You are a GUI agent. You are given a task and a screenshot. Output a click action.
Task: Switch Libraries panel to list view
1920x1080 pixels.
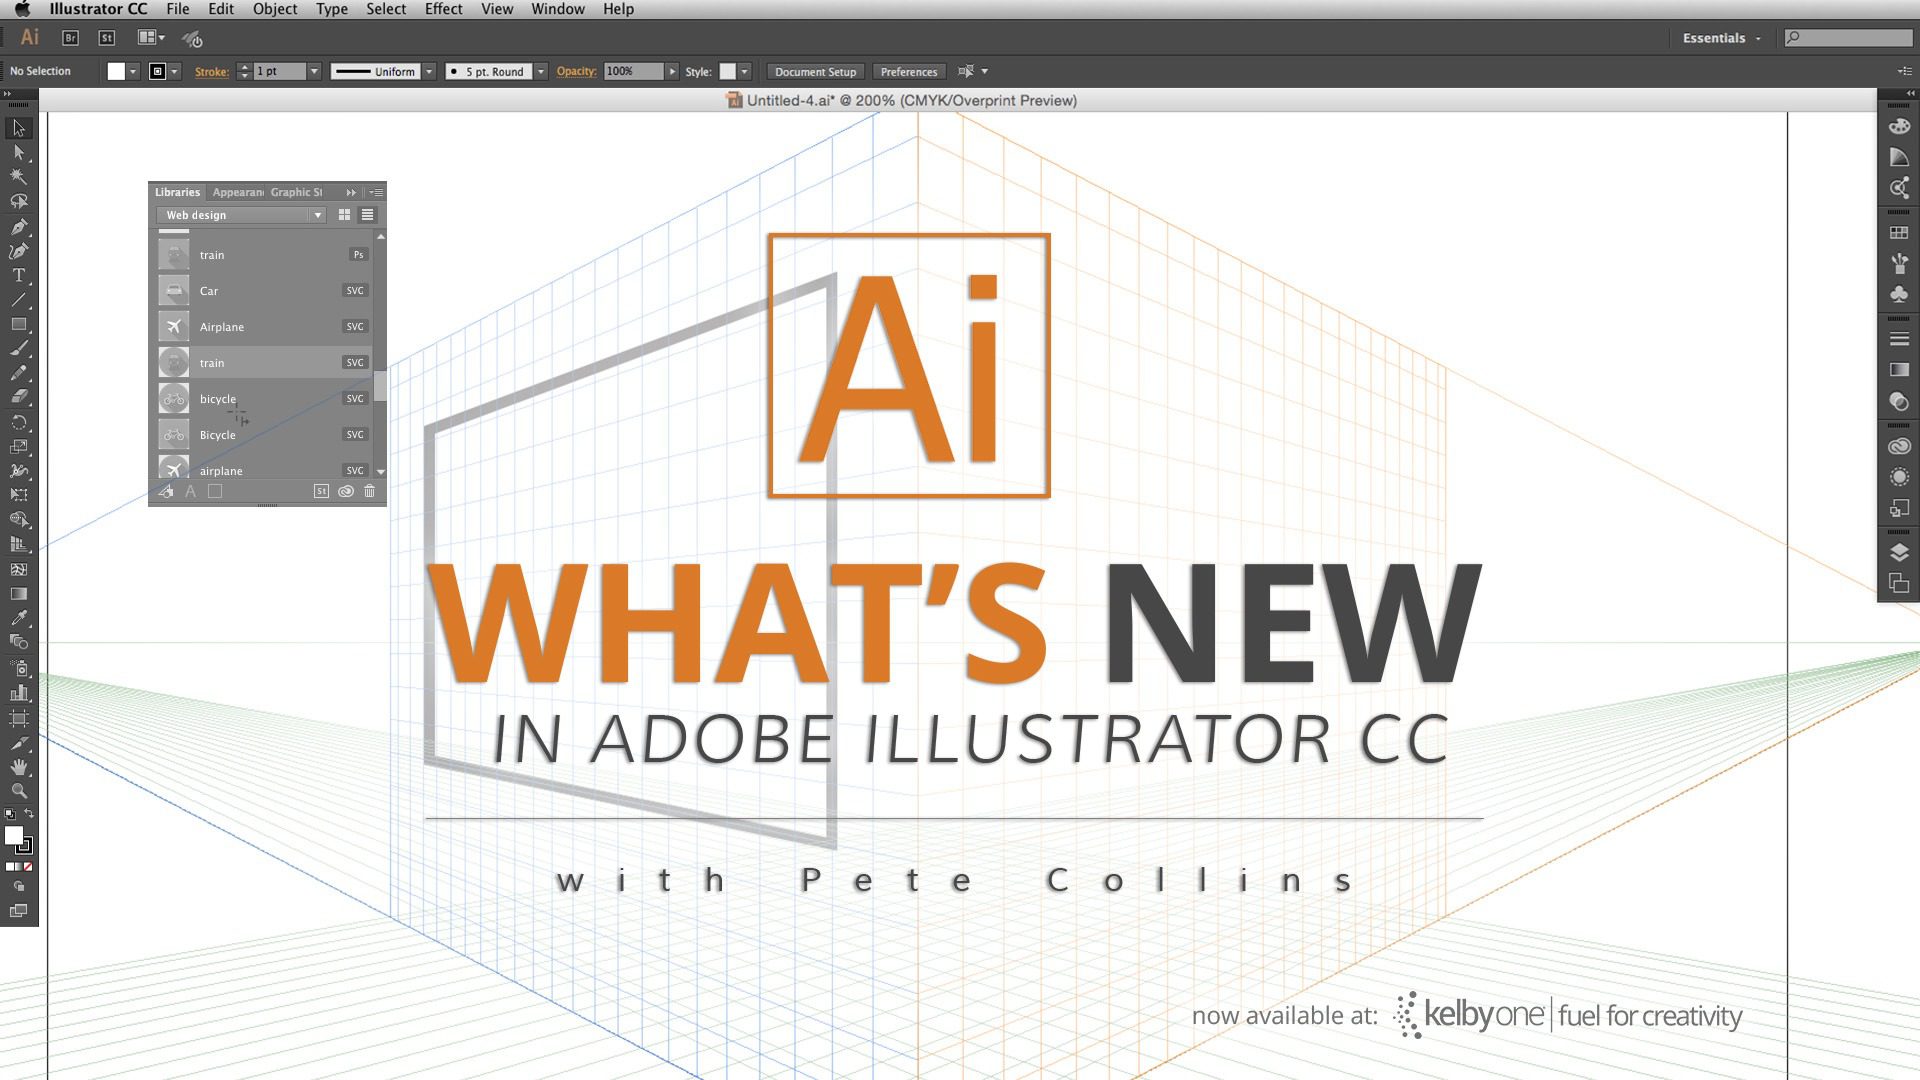click(367, 215)
